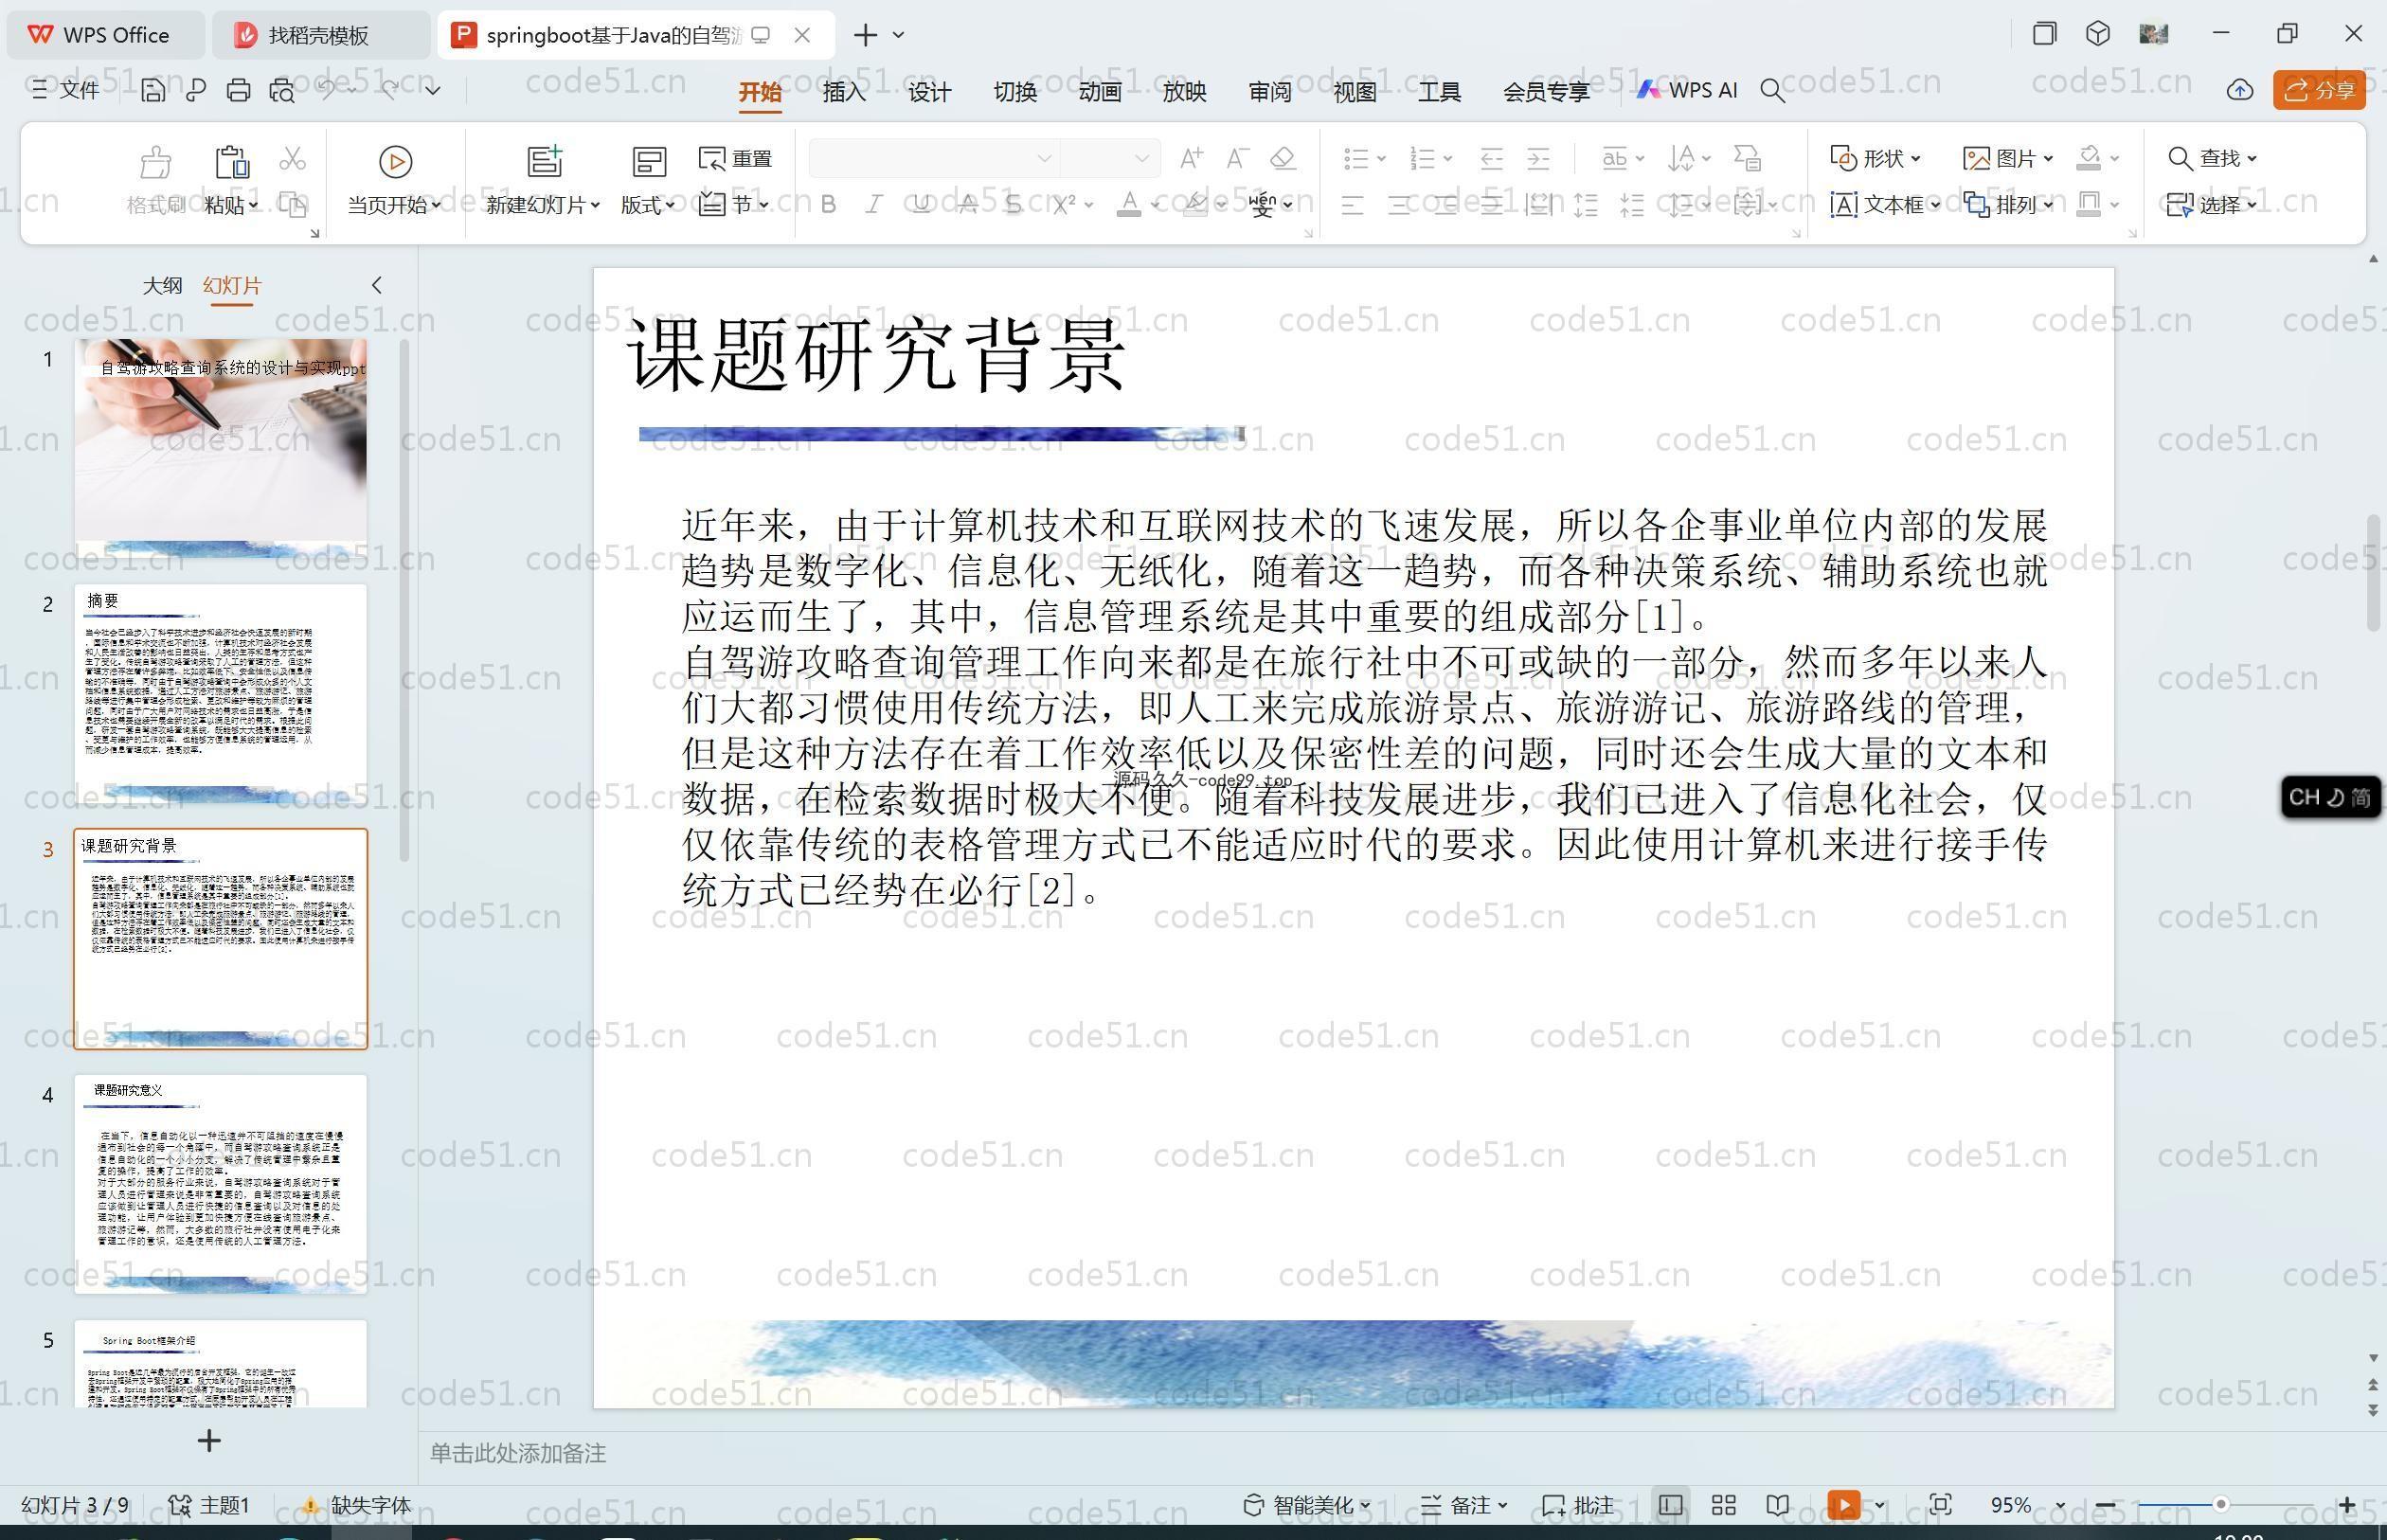Toggle Italic formatting
Viewport: 2387px width, 1540px height.
(x=874, y=205)
